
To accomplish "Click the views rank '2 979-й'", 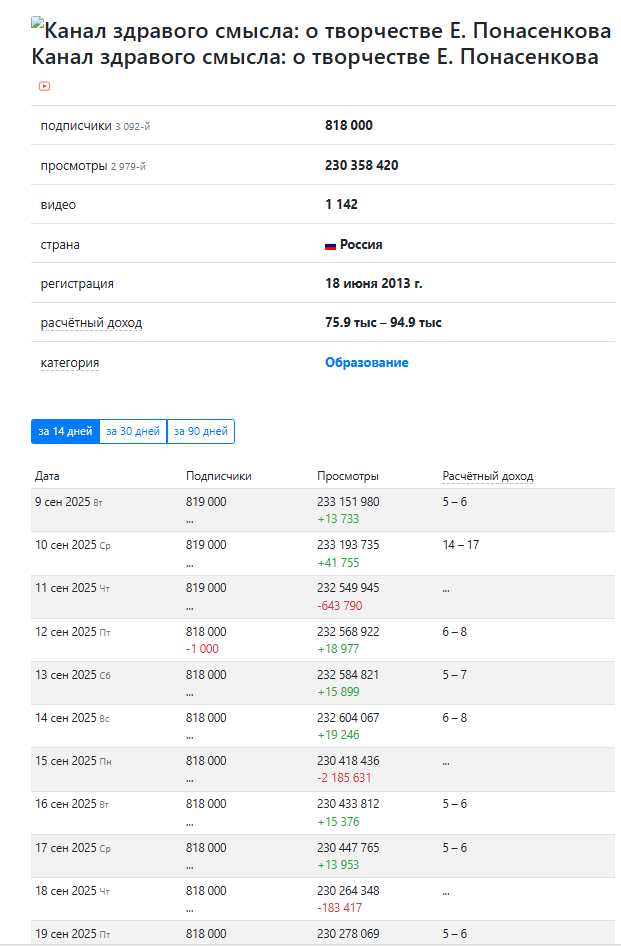I will (x=127, y=166).
